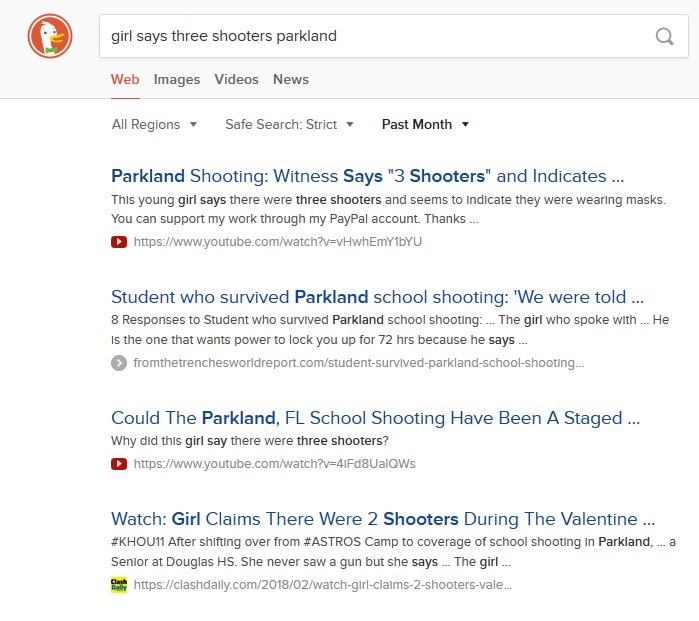
Task: Open 'Parkland Shooting: Witness Says 3 Shooters' result
Action: pyautogui.click(x=367, y=176)
